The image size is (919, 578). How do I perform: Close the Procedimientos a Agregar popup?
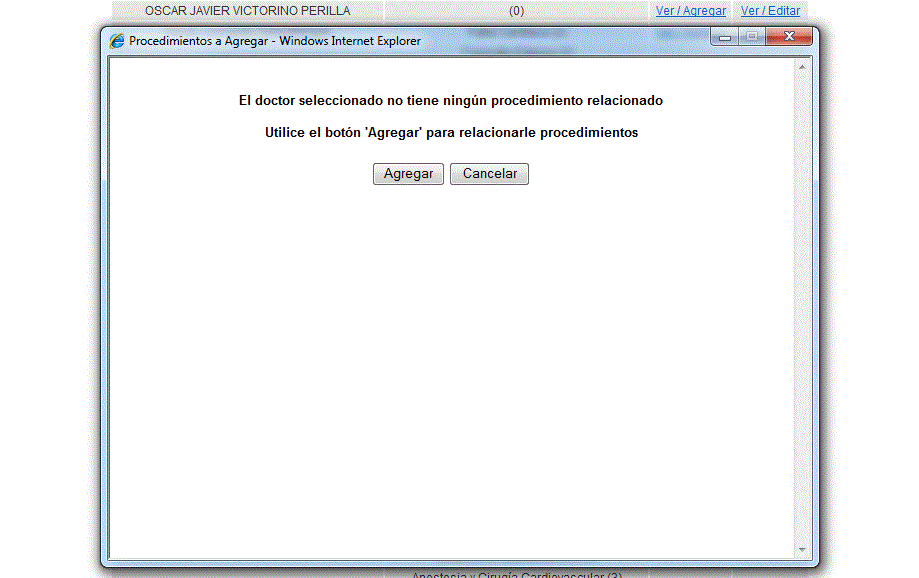pos(789,38)
